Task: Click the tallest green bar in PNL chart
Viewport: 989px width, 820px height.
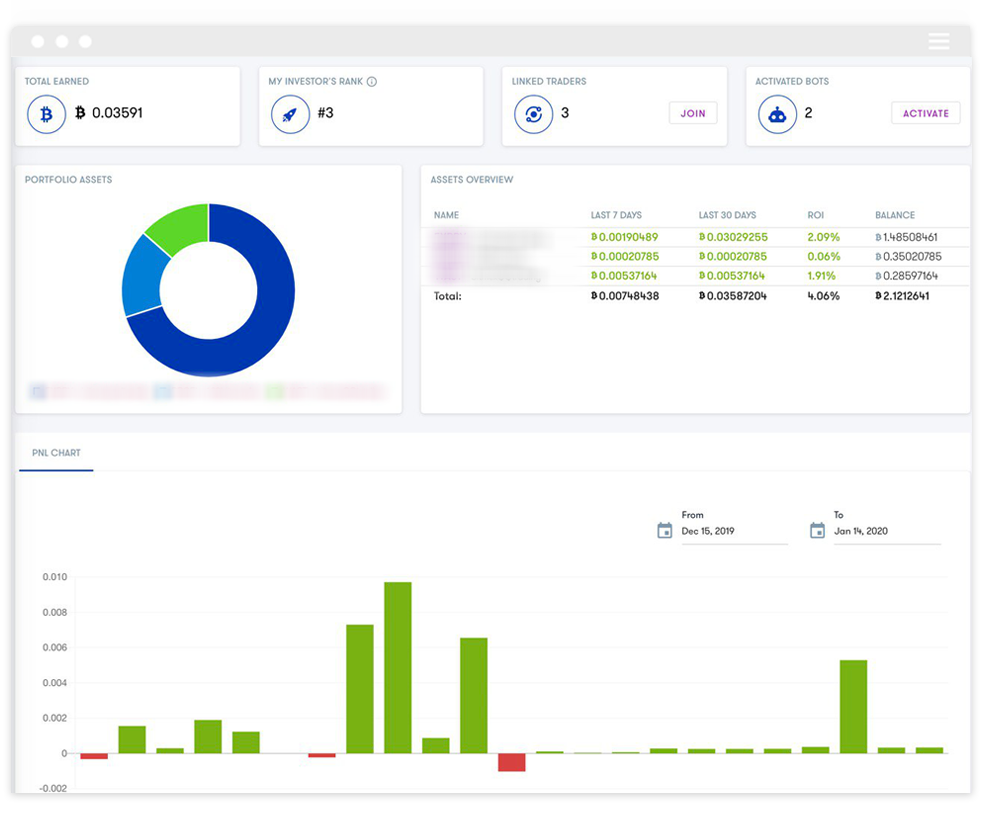Action: point(397,667)
